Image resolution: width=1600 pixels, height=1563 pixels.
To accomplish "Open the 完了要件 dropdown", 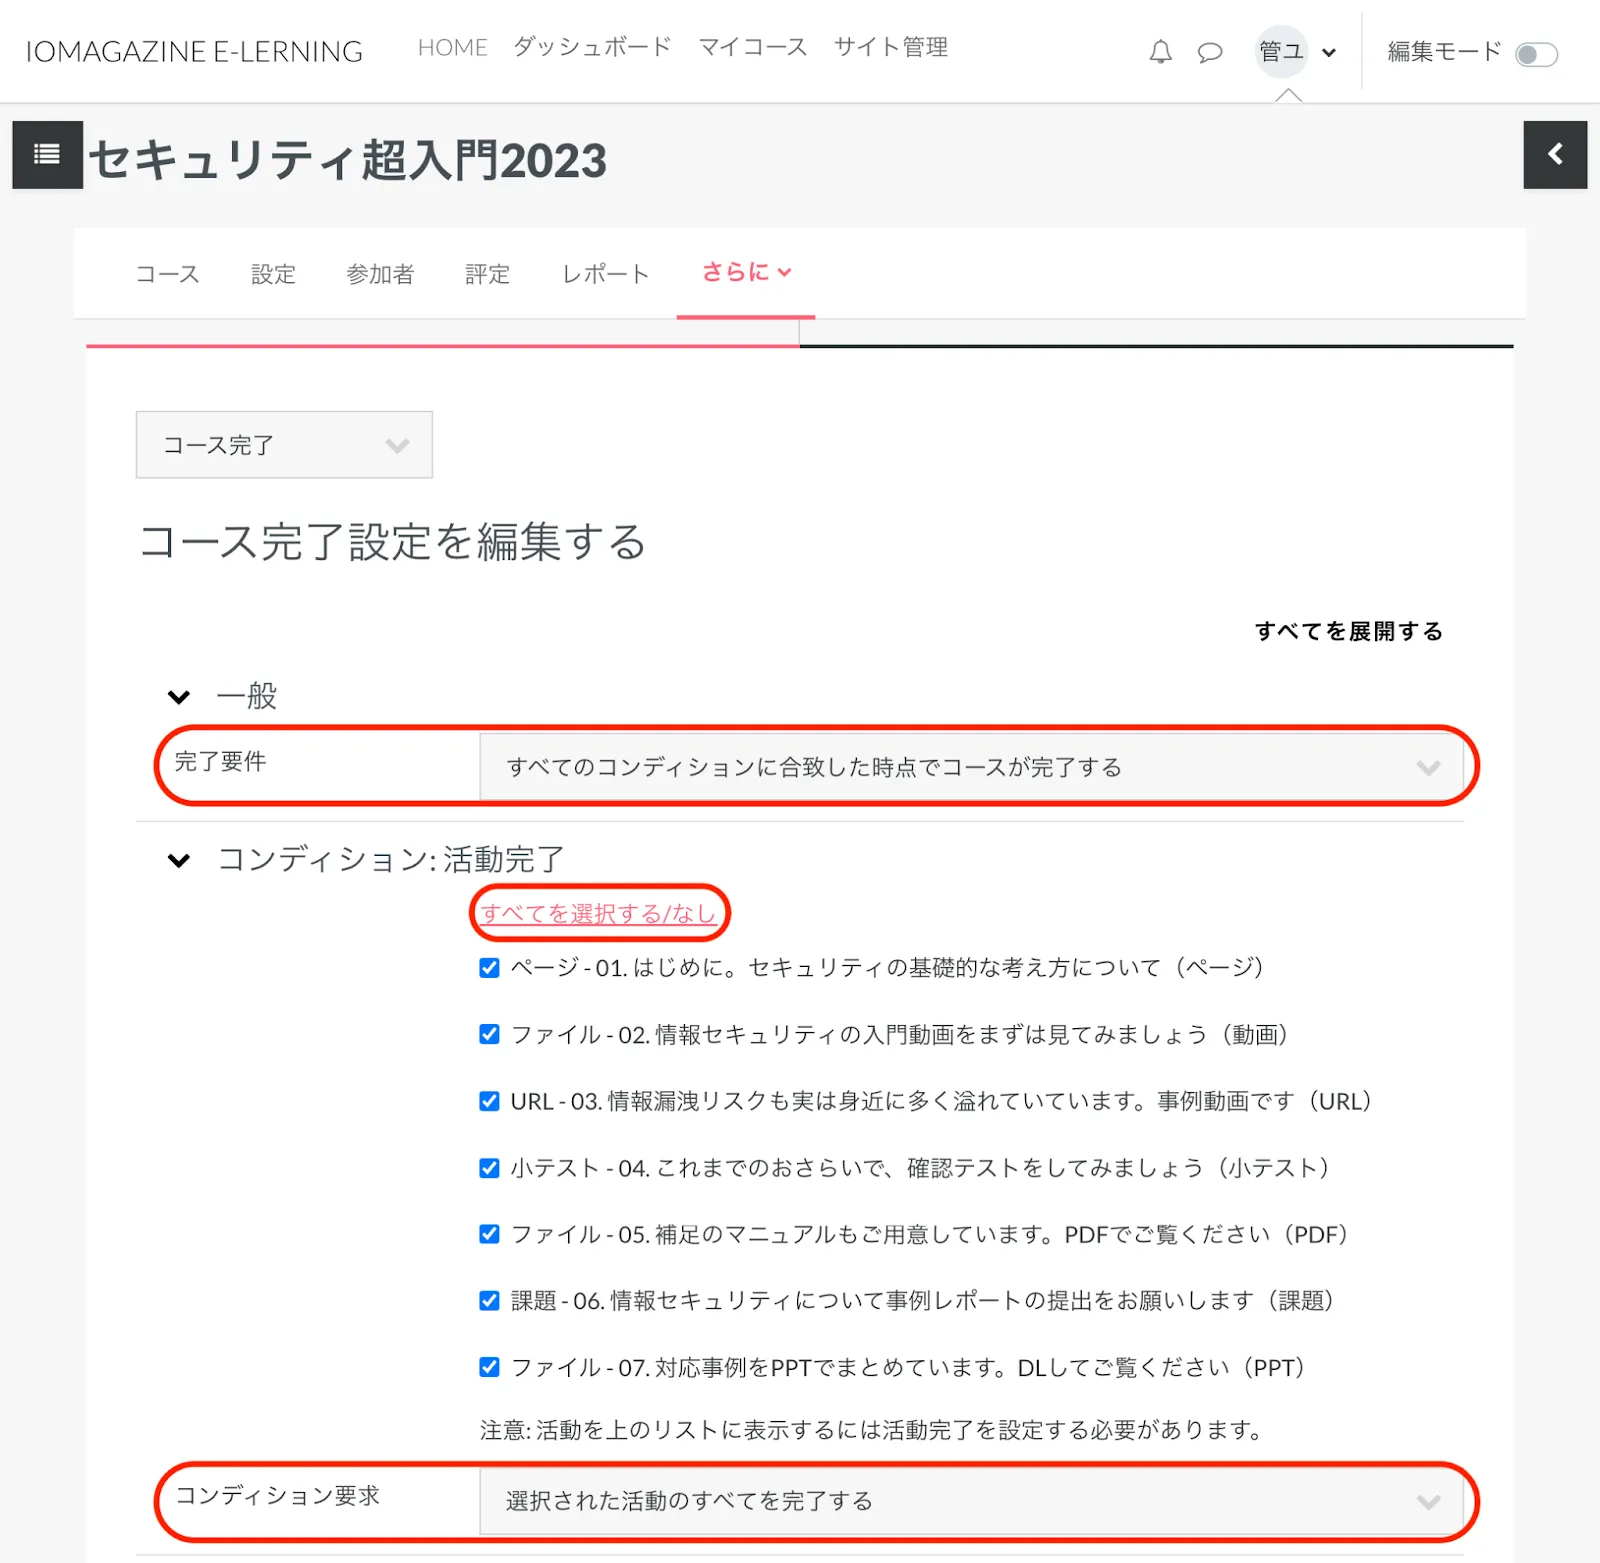I will point(971,767).
